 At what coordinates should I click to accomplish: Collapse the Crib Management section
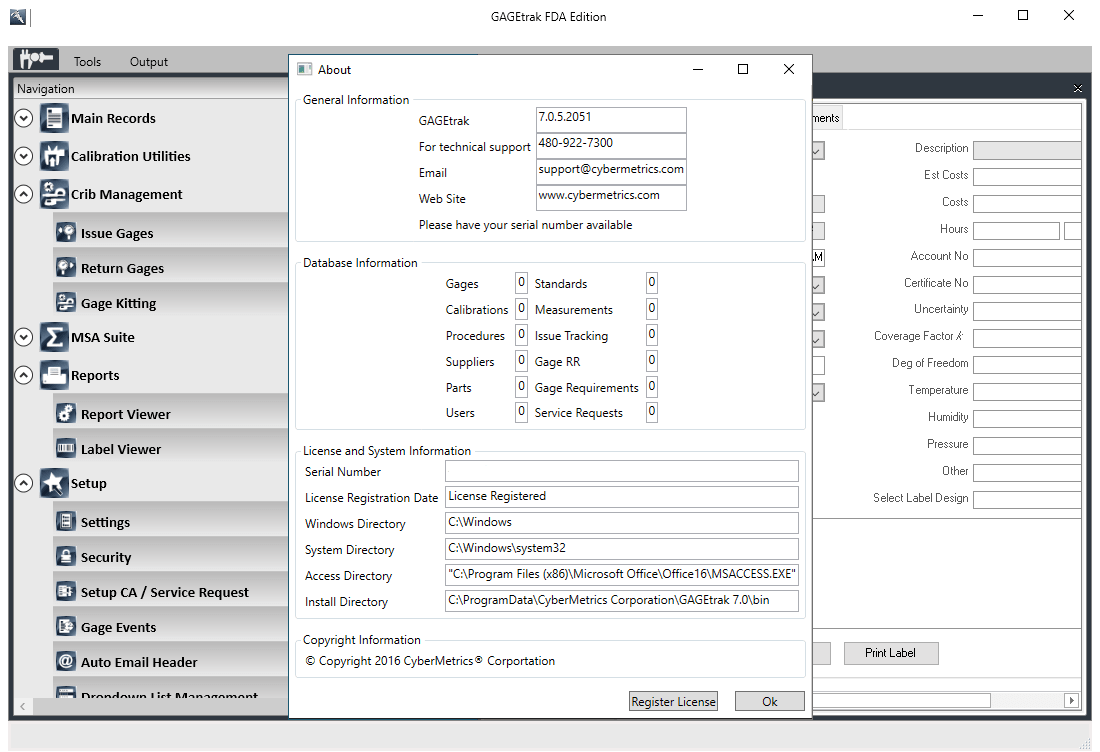pos(24,195)
